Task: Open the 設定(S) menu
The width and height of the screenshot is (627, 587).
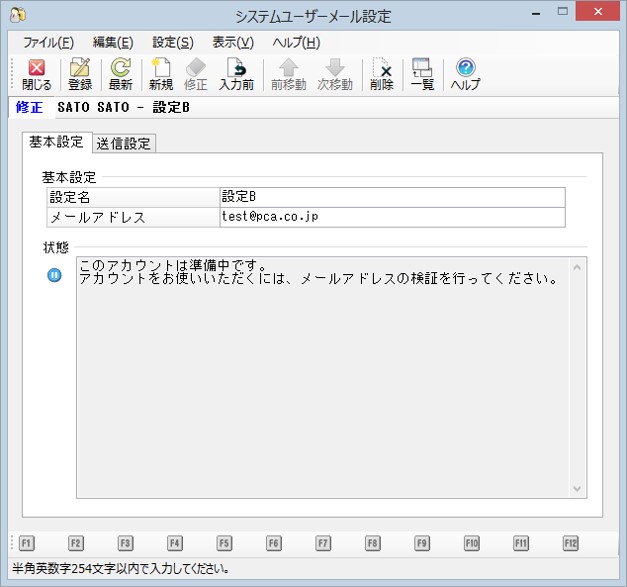Action: (172, 42)
